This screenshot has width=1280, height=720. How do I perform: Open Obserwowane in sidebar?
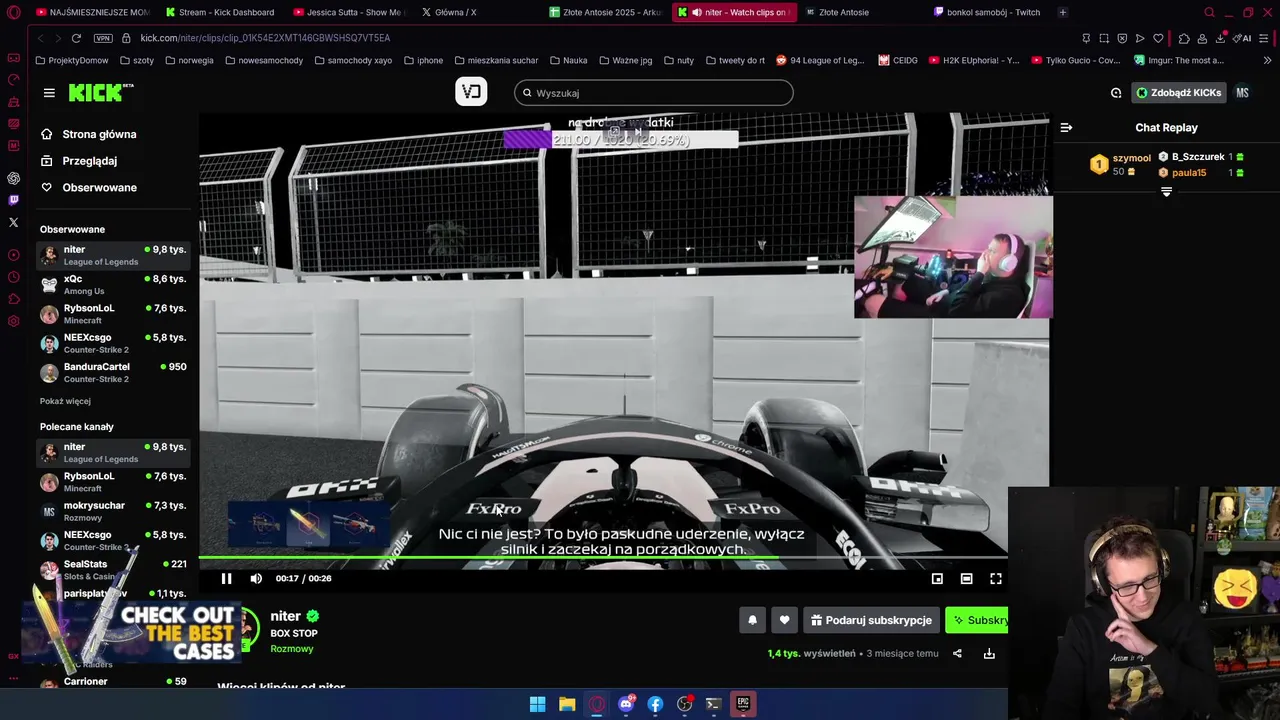(99, 187)
